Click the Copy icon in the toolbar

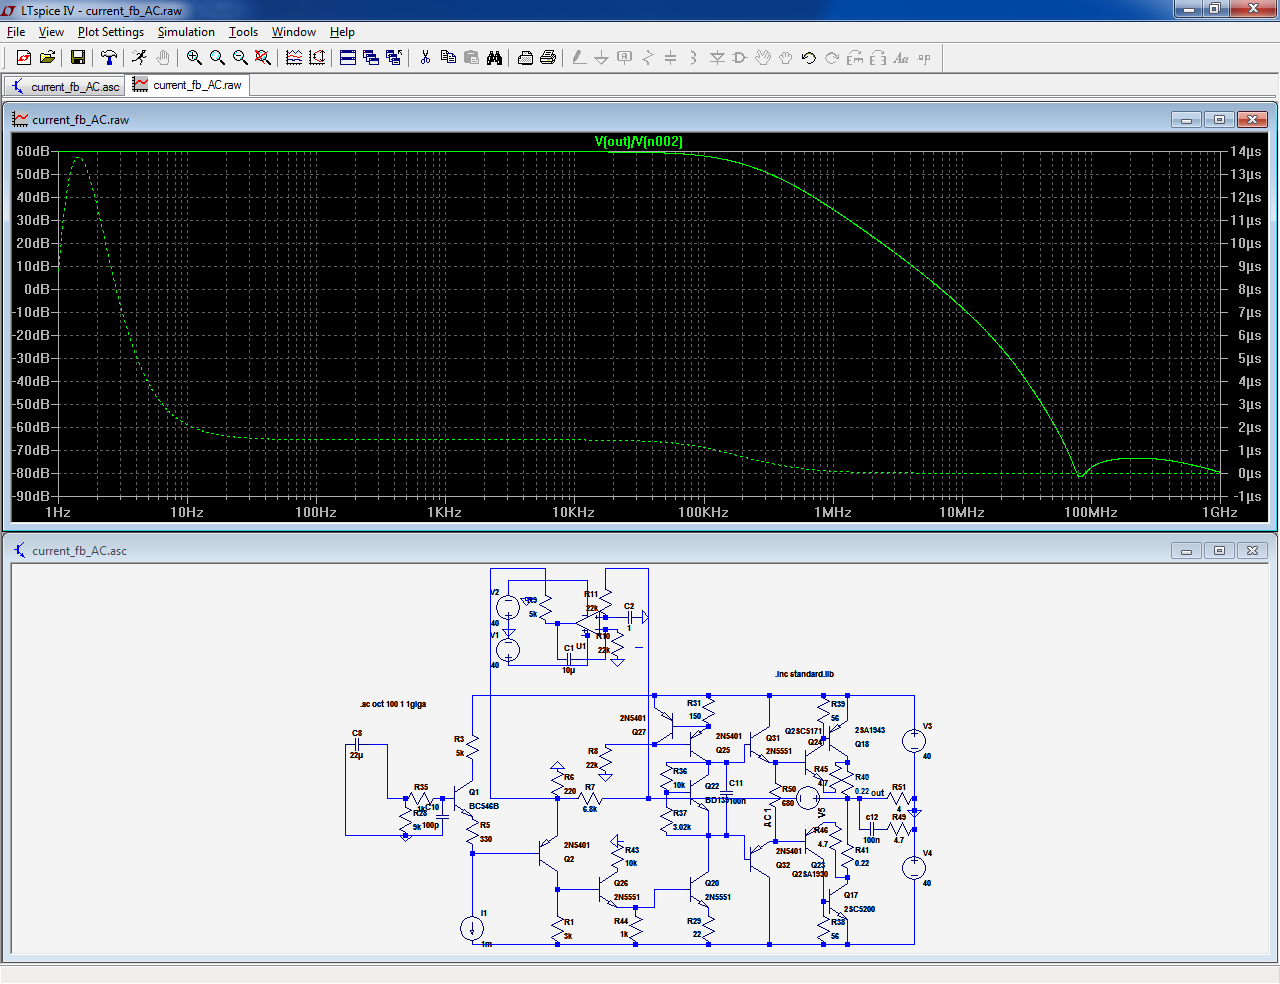(448, 58)
